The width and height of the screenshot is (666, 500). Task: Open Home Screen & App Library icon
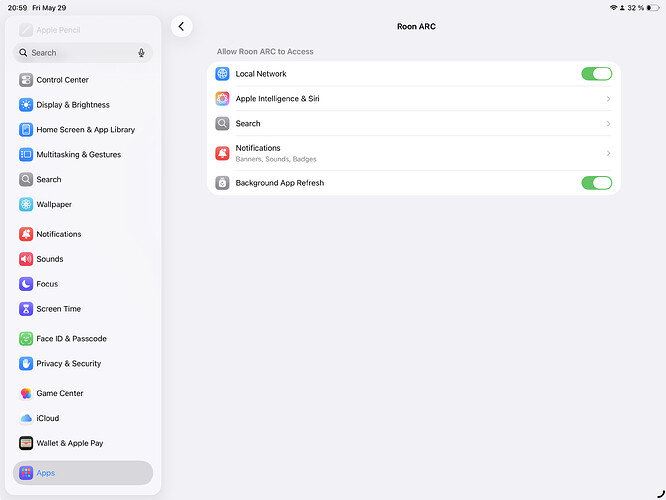pos(26,130)
